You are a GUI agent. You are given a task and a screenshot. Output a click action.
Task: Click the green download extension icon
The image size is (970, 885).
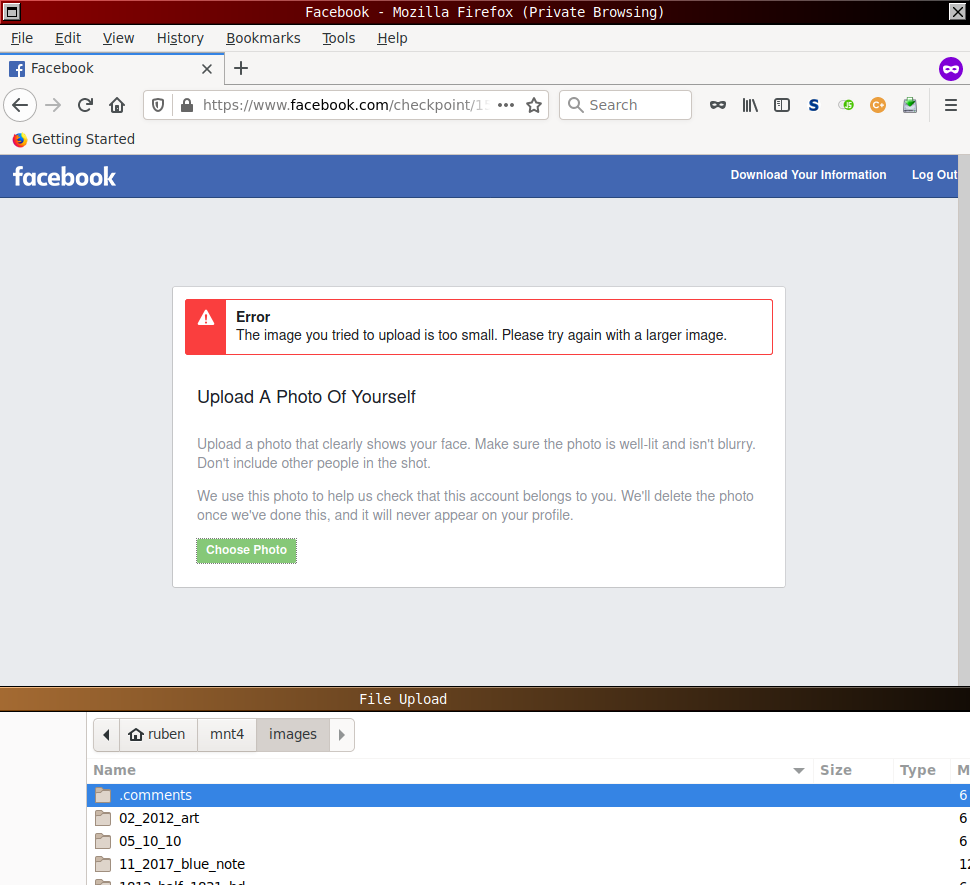point(909,105)
